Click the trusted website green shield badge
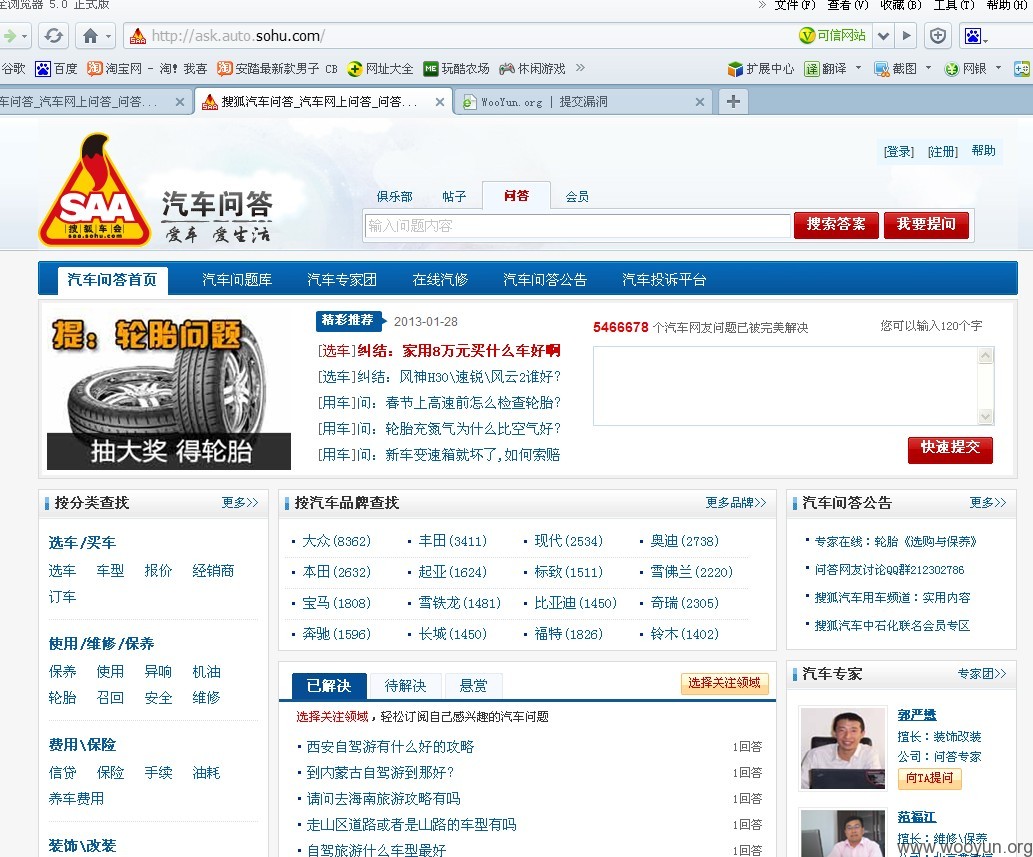This screenshot has width=1033, height=857. pos(832,36)
